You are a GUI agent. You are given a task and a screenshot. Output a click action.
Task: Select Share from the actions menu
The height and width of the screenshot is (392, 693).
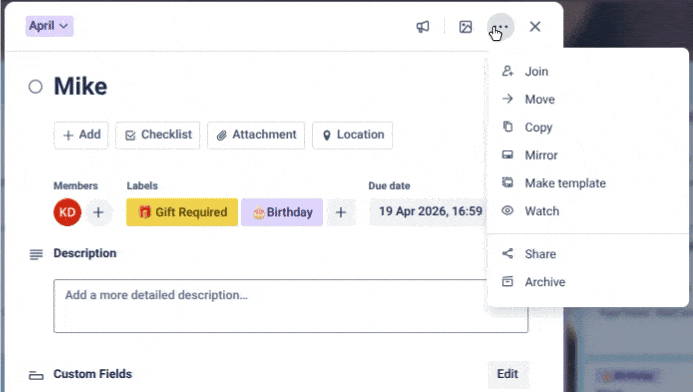(588, 254)
